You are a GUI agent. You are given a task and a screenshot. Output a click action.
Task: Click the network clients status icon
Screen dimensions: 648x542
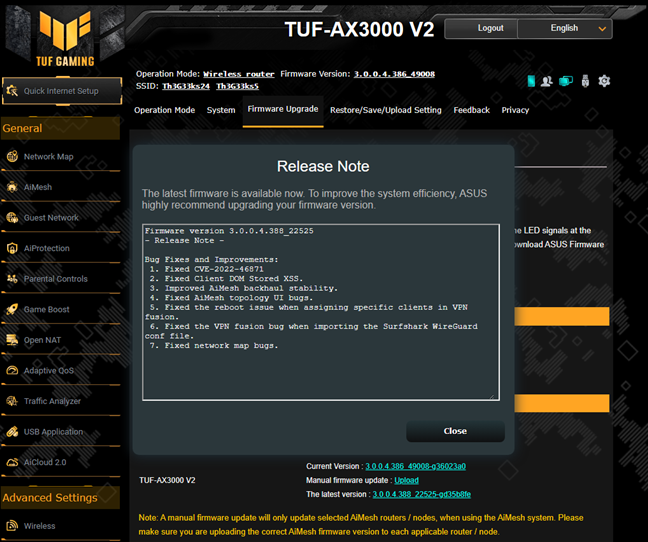[x=566, y=81]
